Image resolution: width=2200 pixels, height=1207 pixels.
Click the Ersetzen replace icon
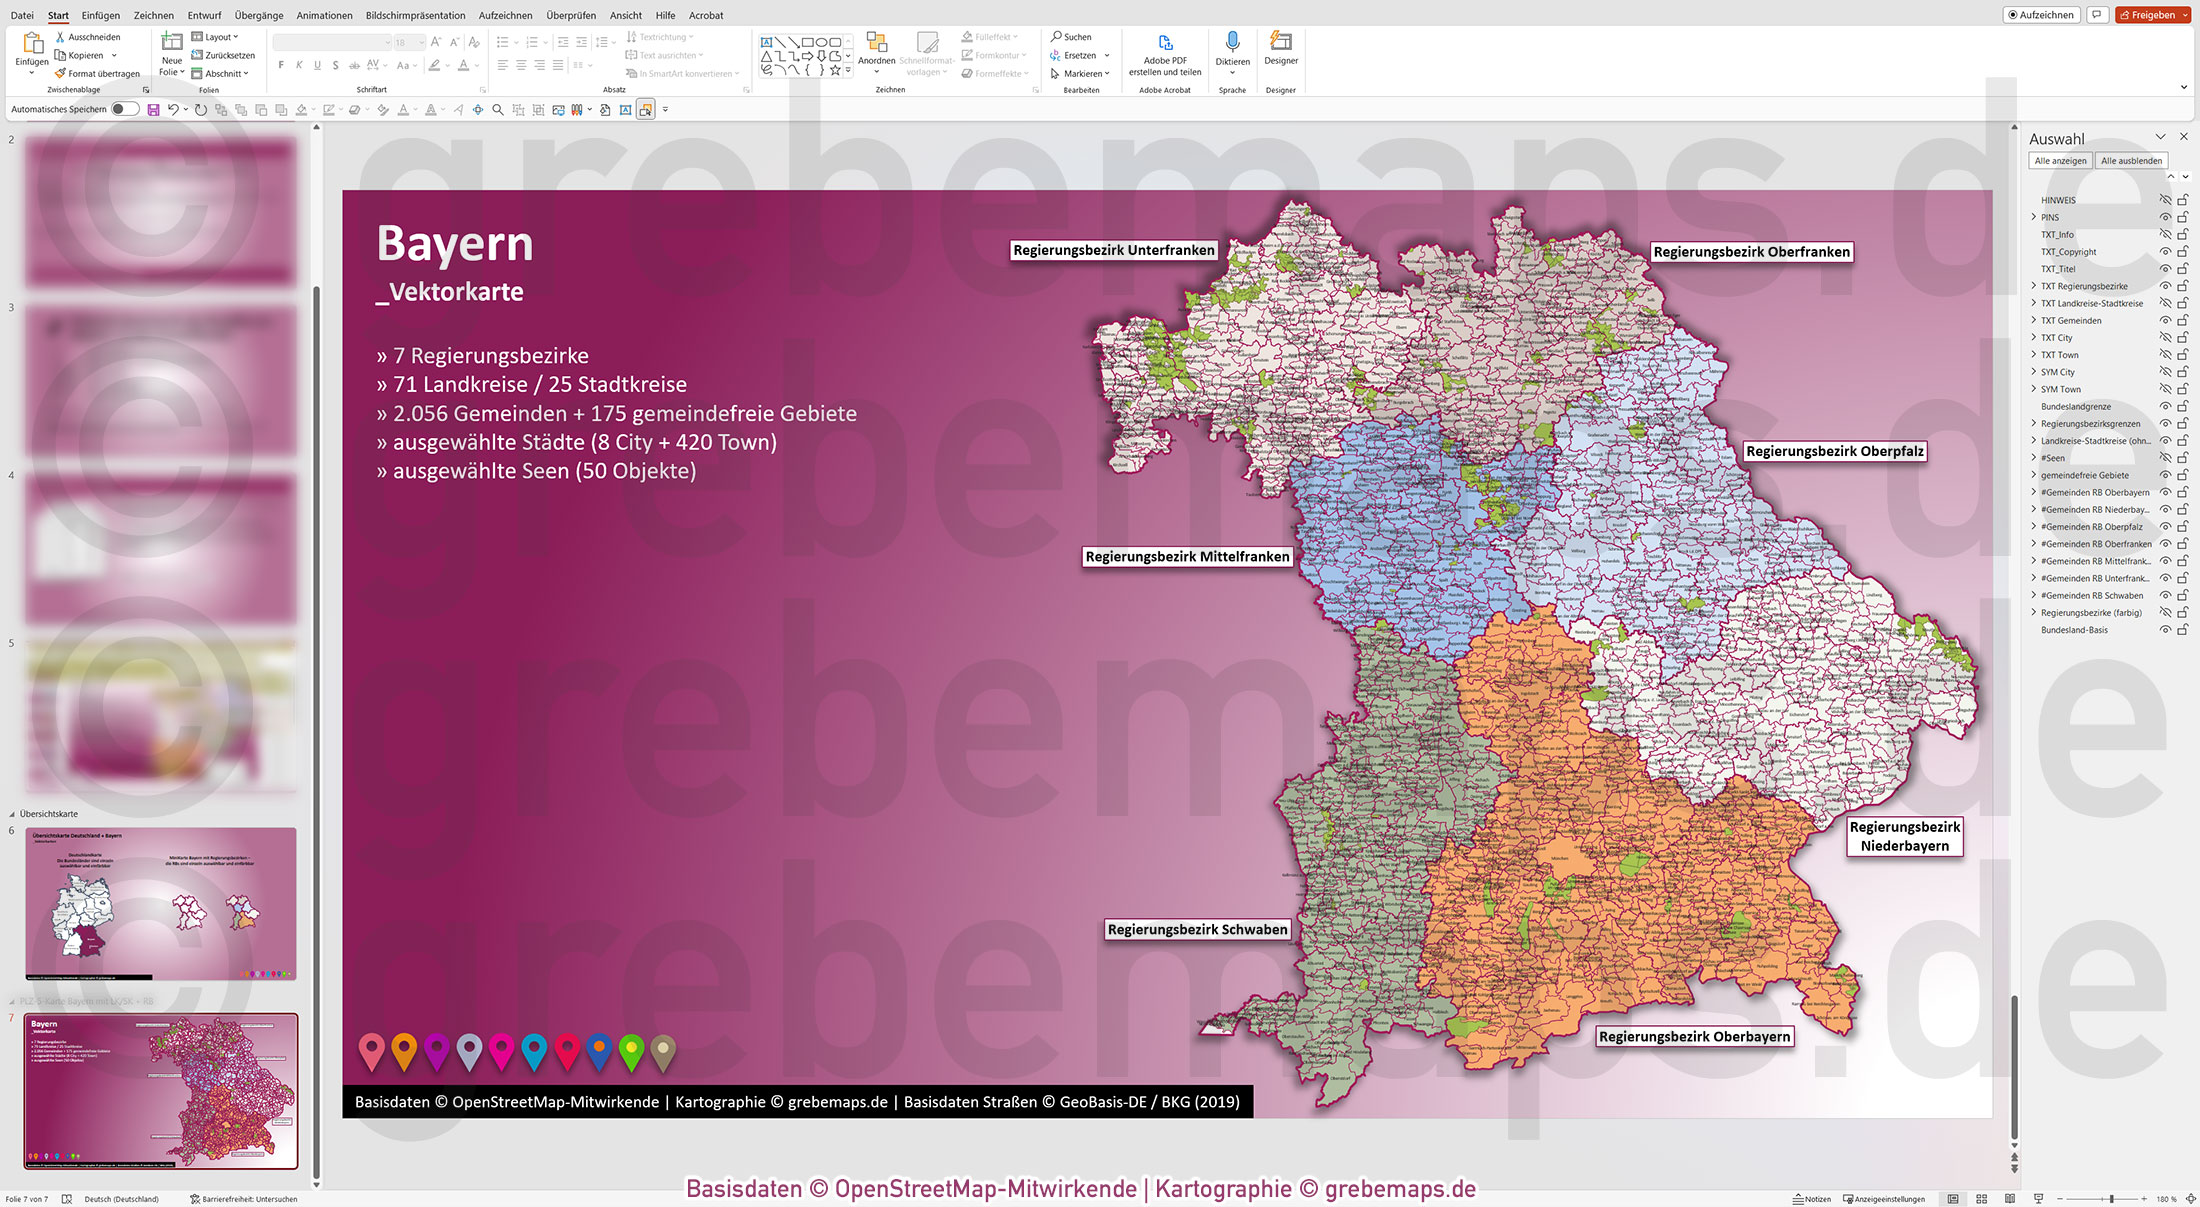click(x=1054, y=55)
